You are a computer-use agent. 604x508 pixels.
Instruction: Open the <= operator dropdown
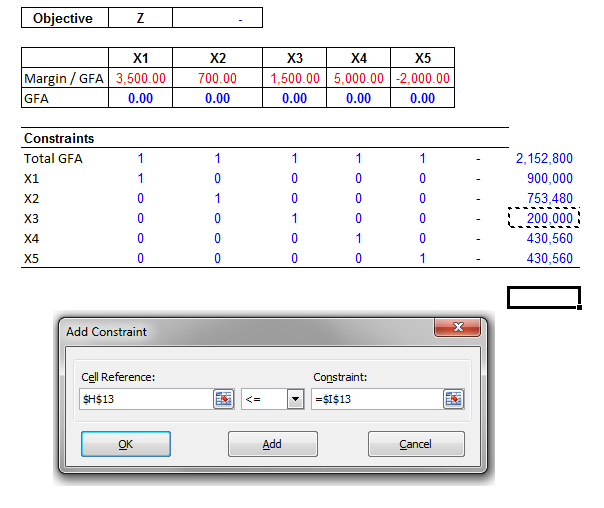tap(294, 399)
